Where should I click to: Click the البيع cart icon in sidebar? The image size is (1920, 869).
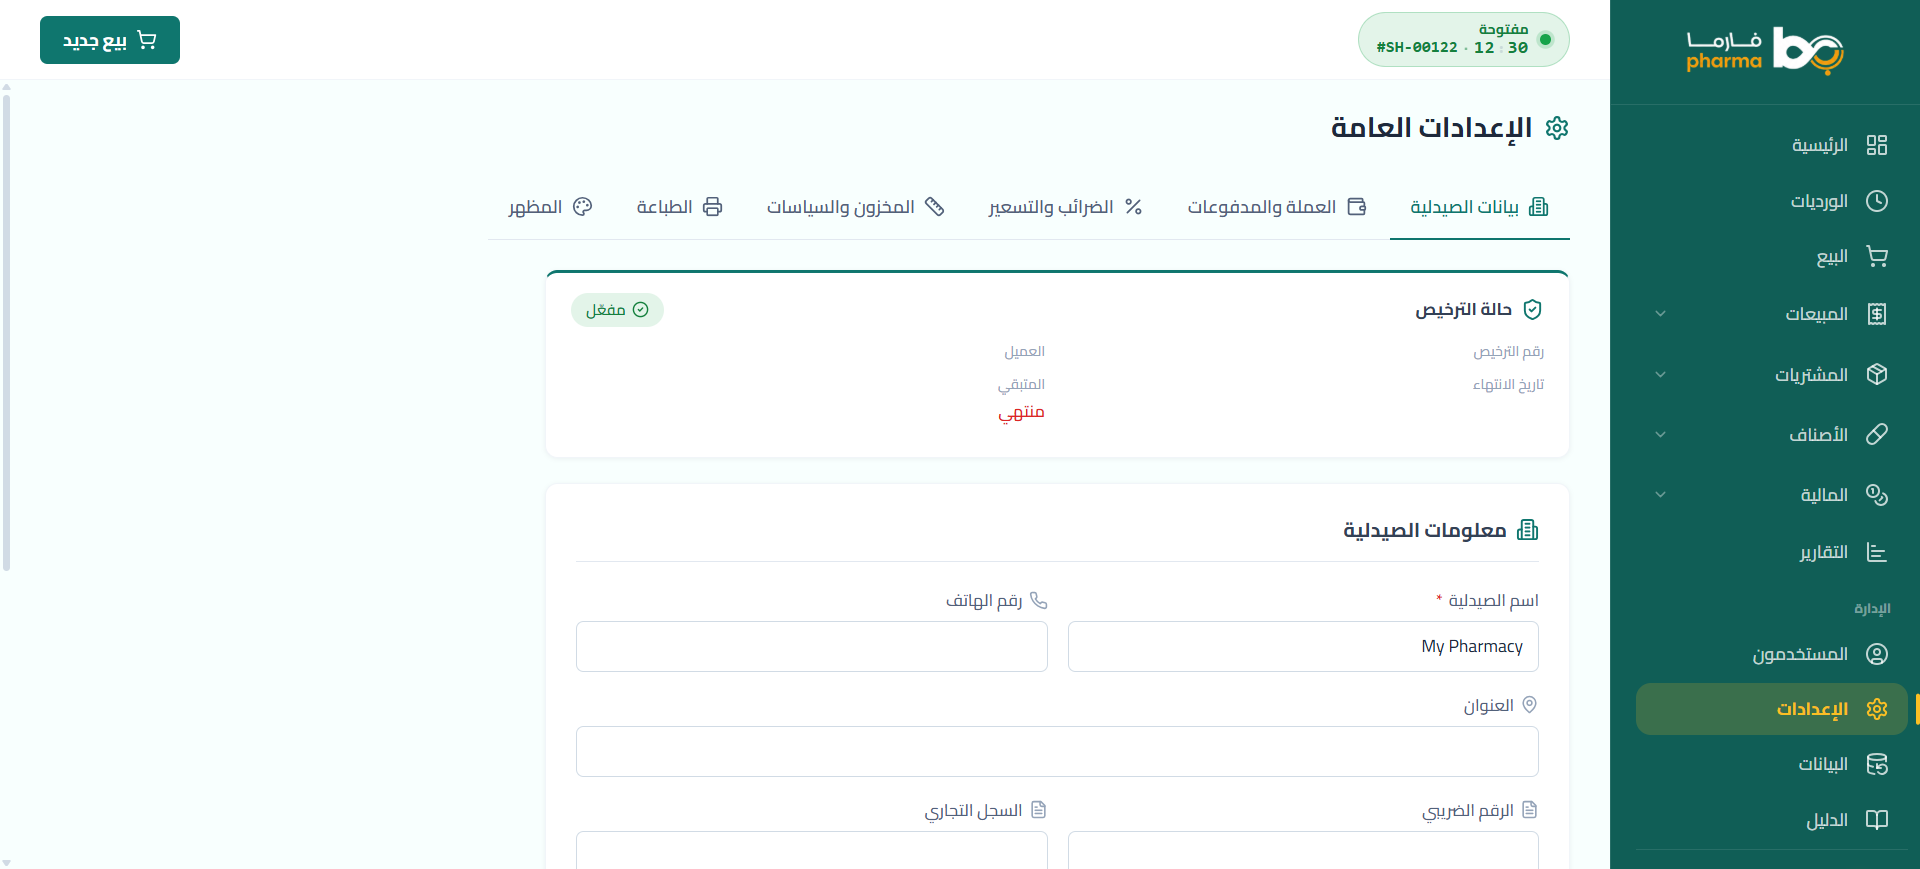point(1877,257)
